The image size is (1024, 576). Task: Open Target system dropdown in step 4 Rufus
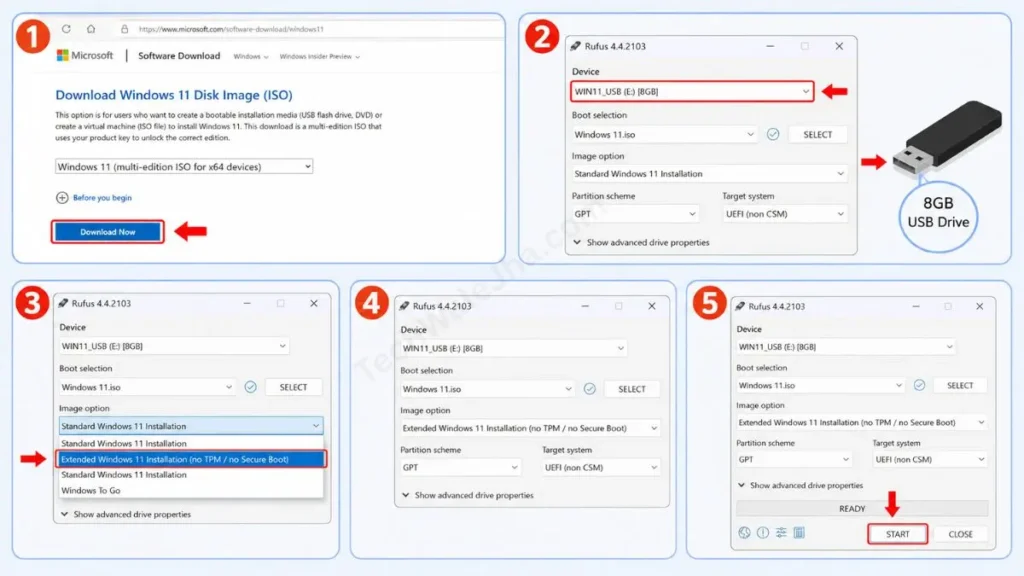click(x=601, y=467)
